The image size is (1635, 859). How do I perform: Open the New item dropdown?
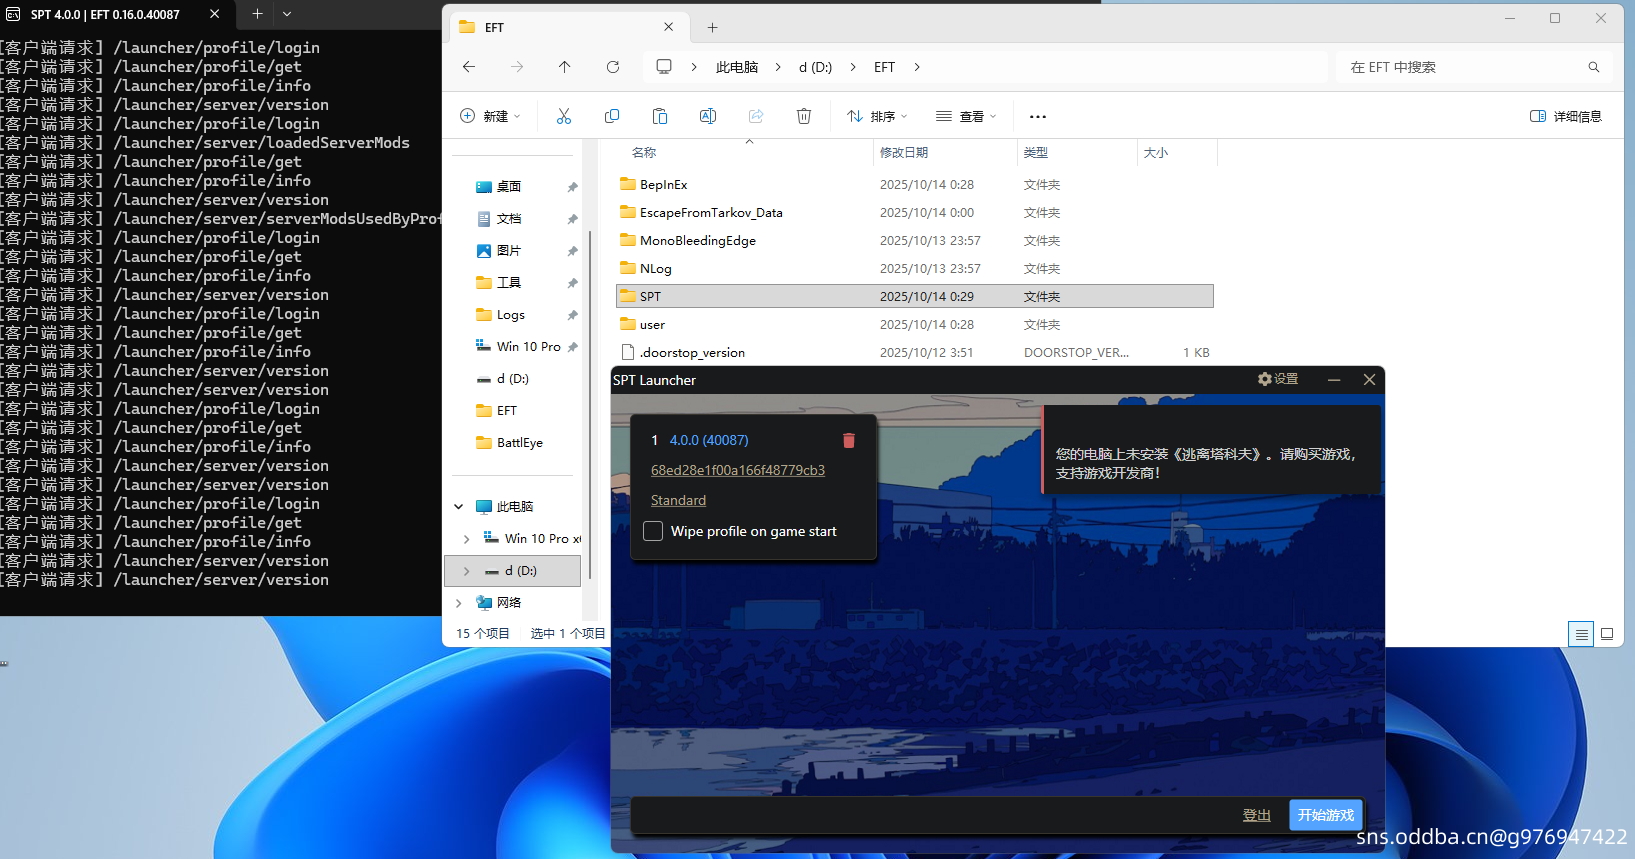490,116
